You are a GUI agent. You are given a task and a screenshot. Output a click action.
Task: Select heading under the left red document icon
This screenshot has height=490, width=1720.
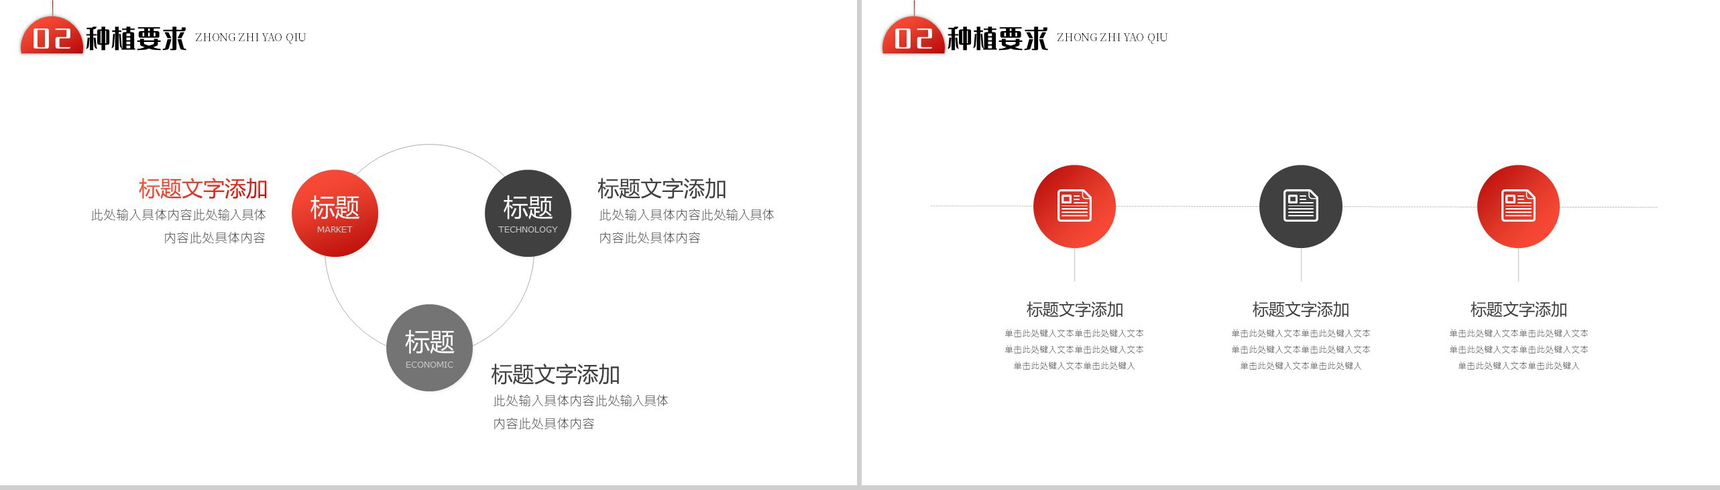point(1075,310)
